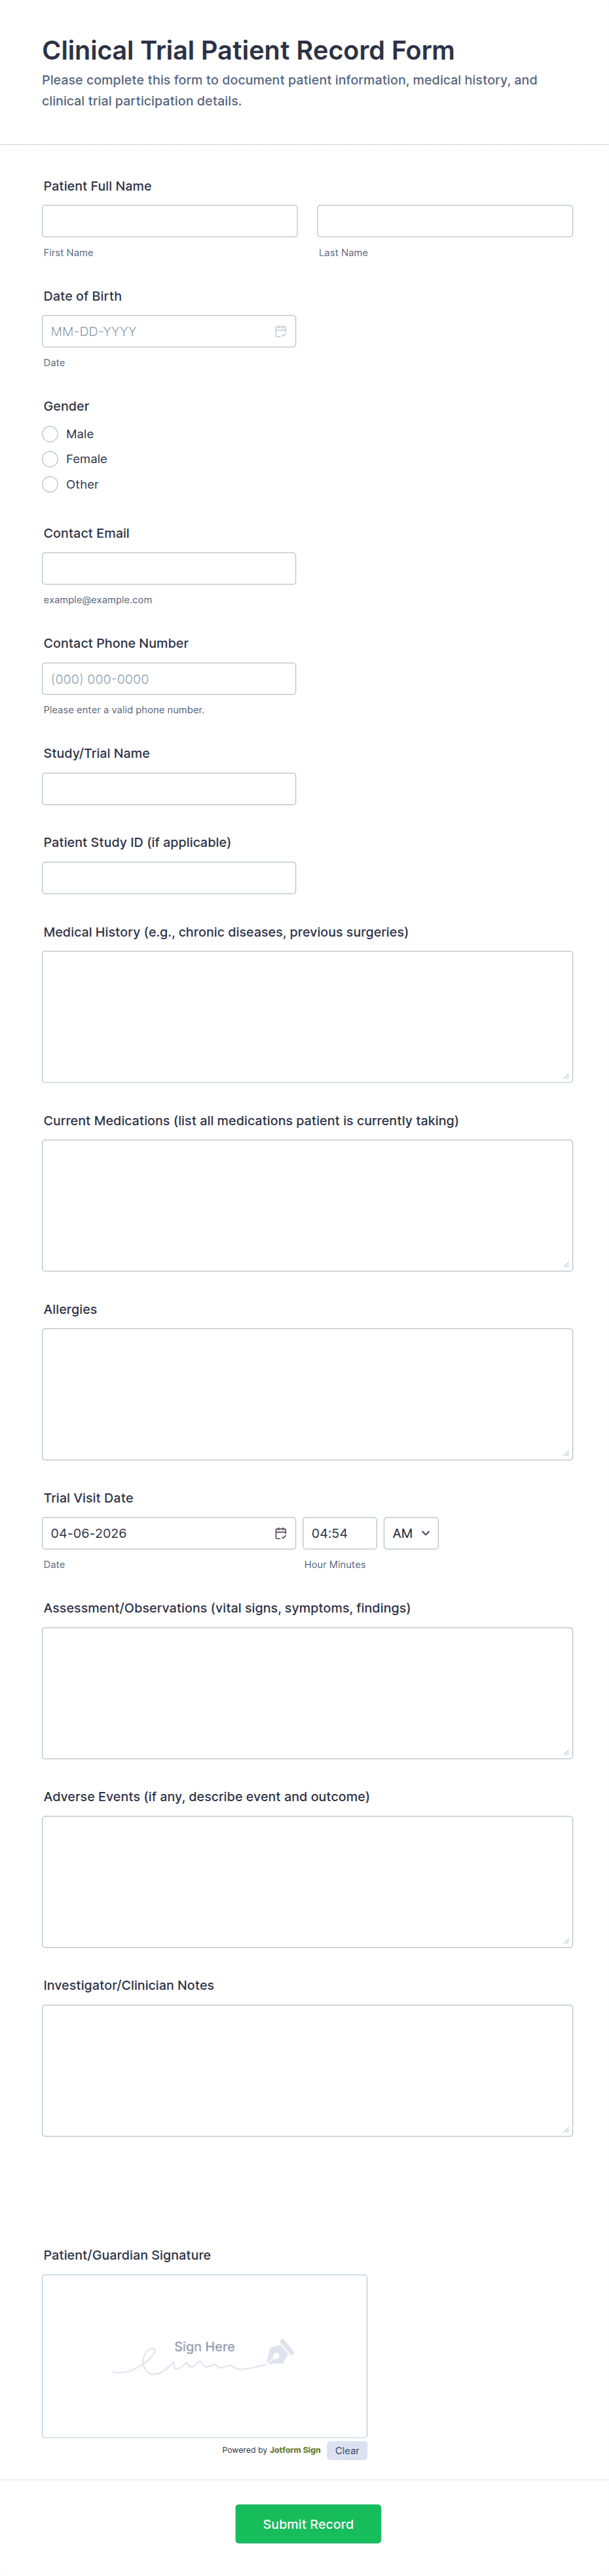
Task: Click the Hour Minutes time field
Action: pos(339,1533)
